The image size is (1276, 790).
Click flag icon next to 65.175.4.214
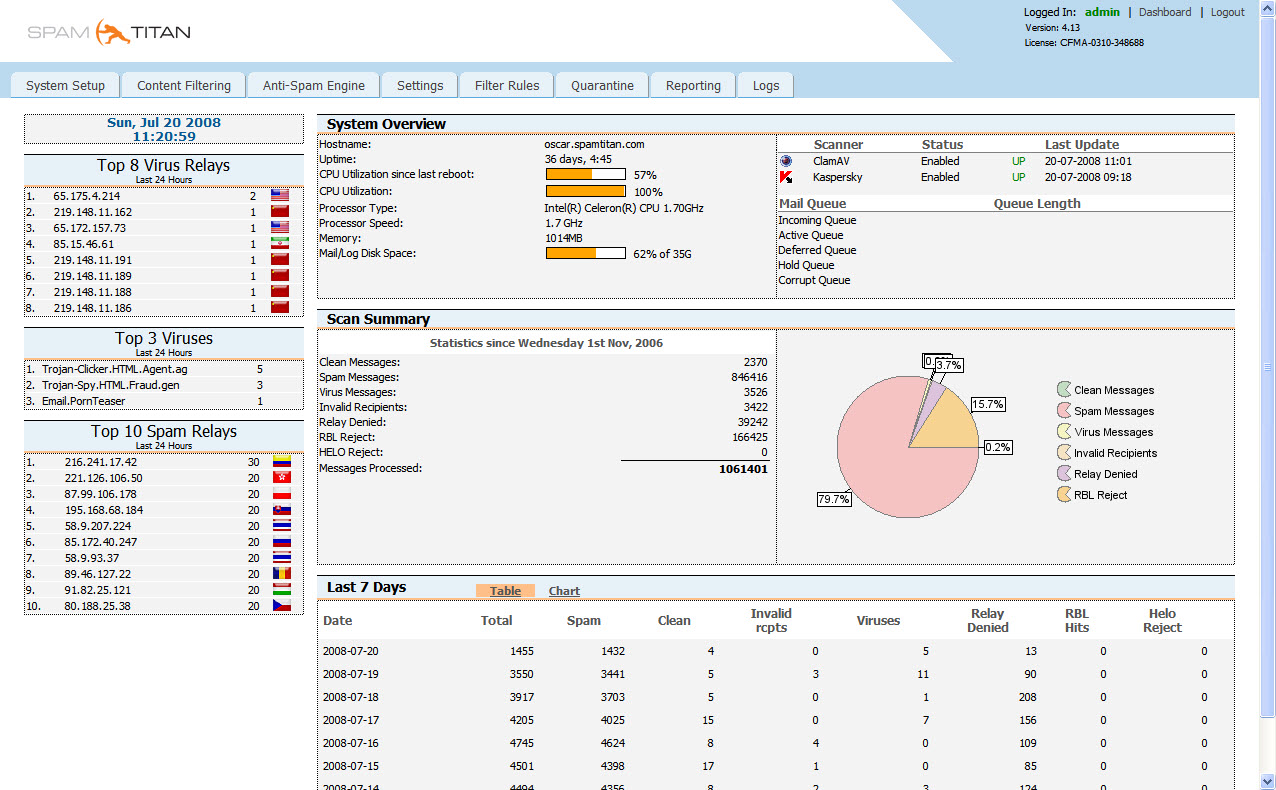click(280, 196)
